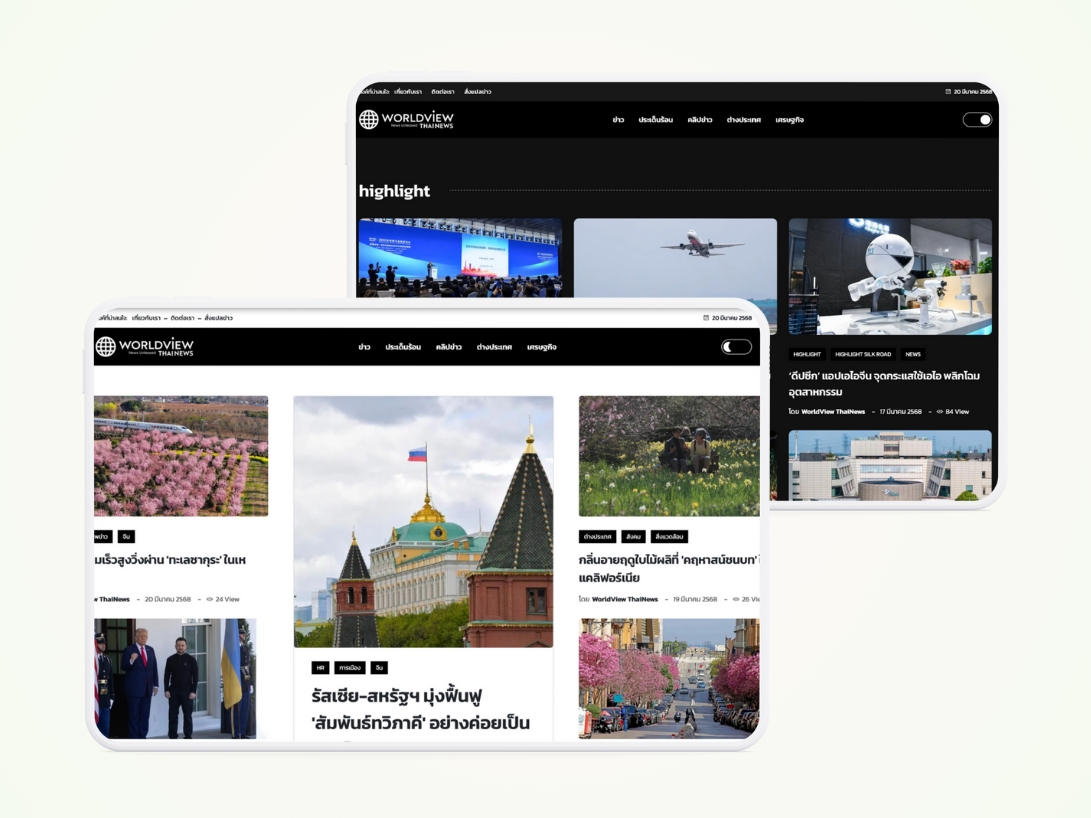This screenshot has height=818, width=1091.
Task: Click the 84 View count text
Action: (957, 412)
